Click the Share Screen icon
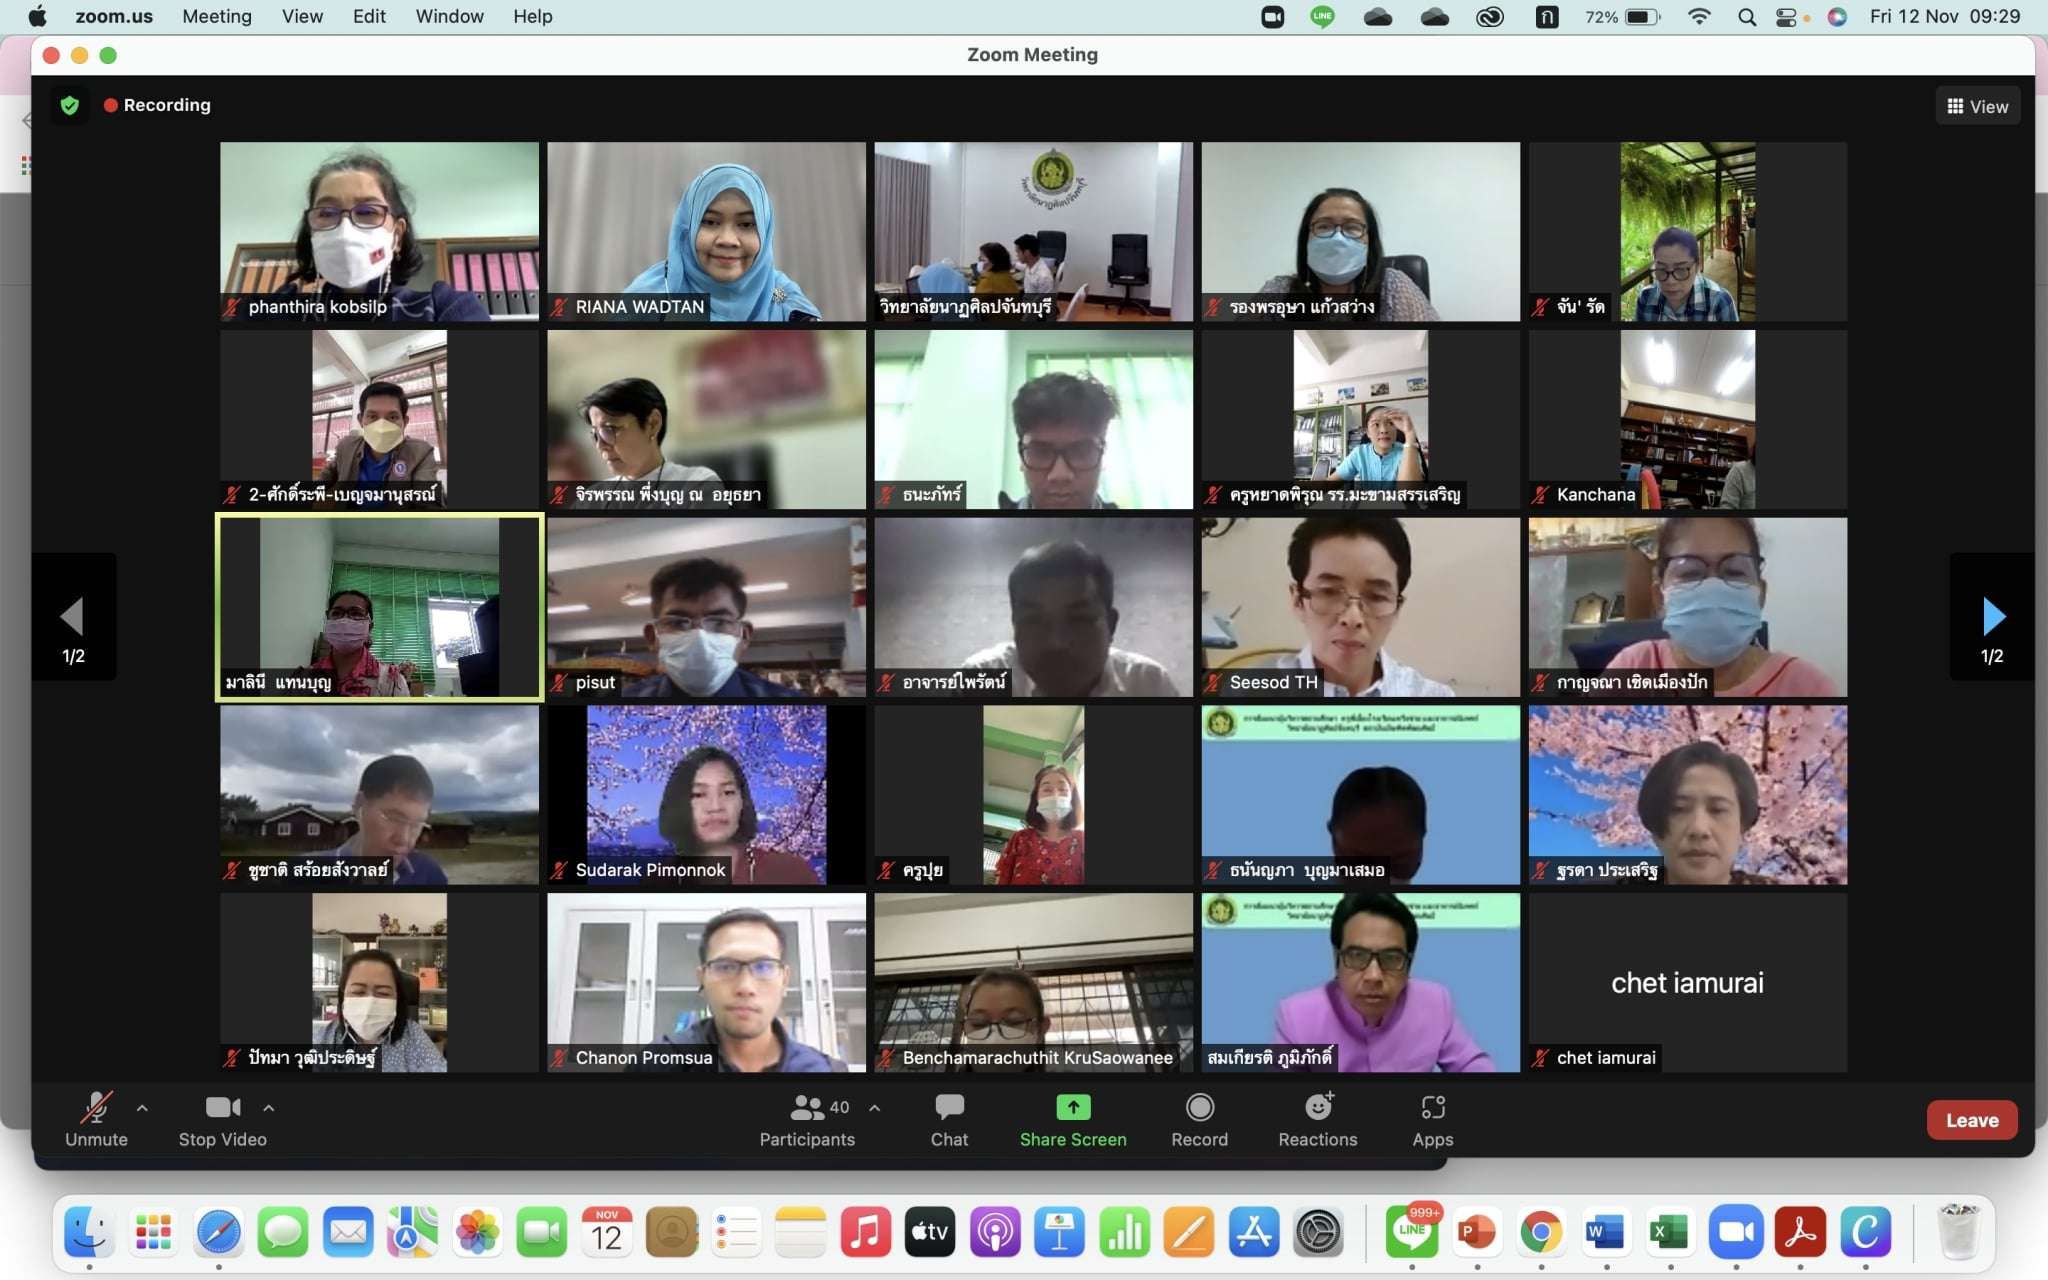 1072,1108
